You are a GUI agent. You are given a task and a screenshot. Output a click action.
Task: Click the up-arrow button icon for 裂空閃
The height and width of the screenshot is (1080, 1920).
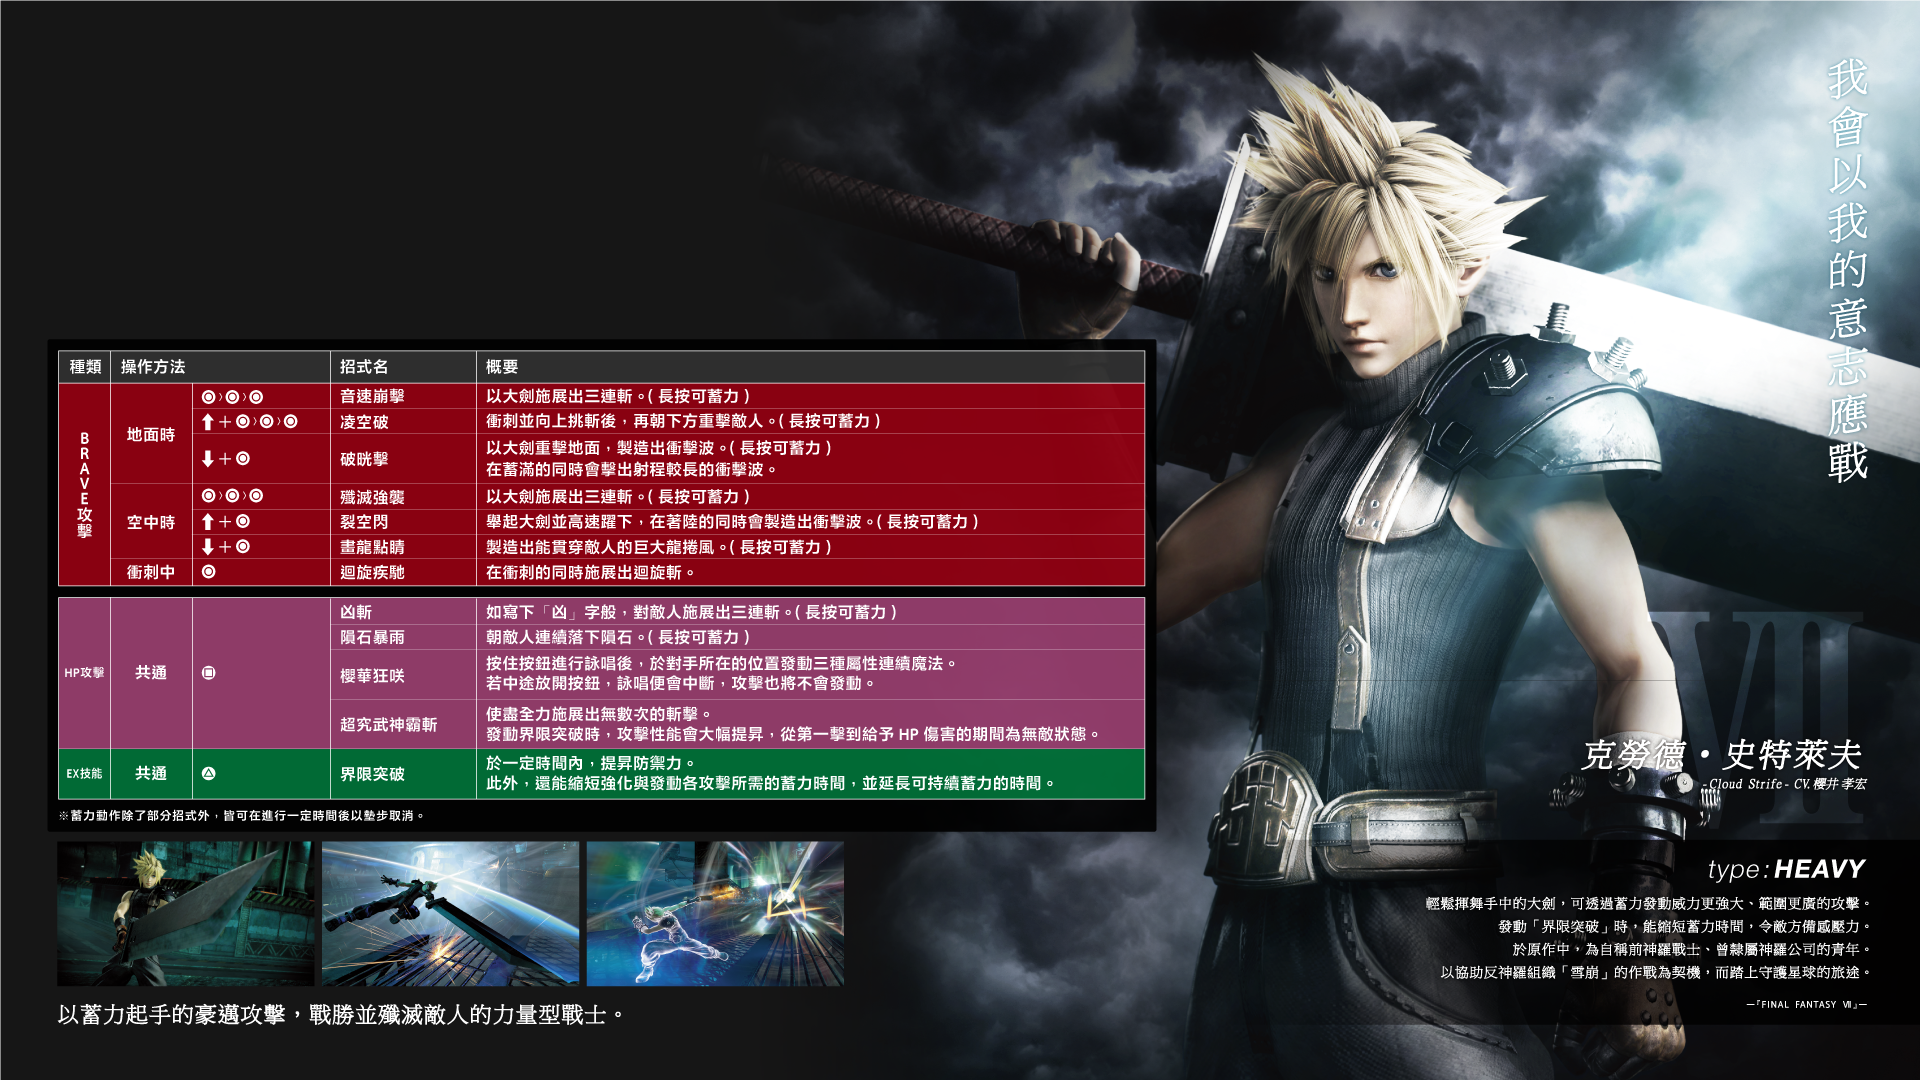click(x=225, y=522)
